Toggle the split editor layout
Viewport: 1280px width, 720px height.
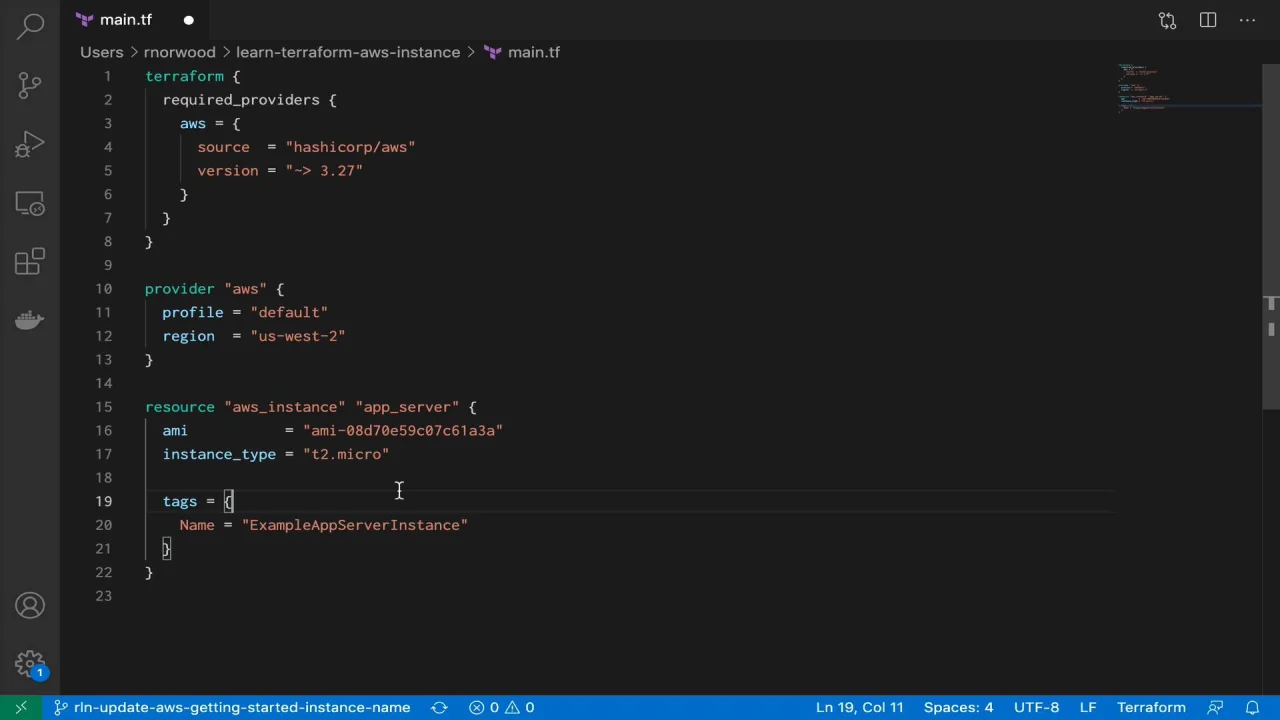pos(1207,20)
